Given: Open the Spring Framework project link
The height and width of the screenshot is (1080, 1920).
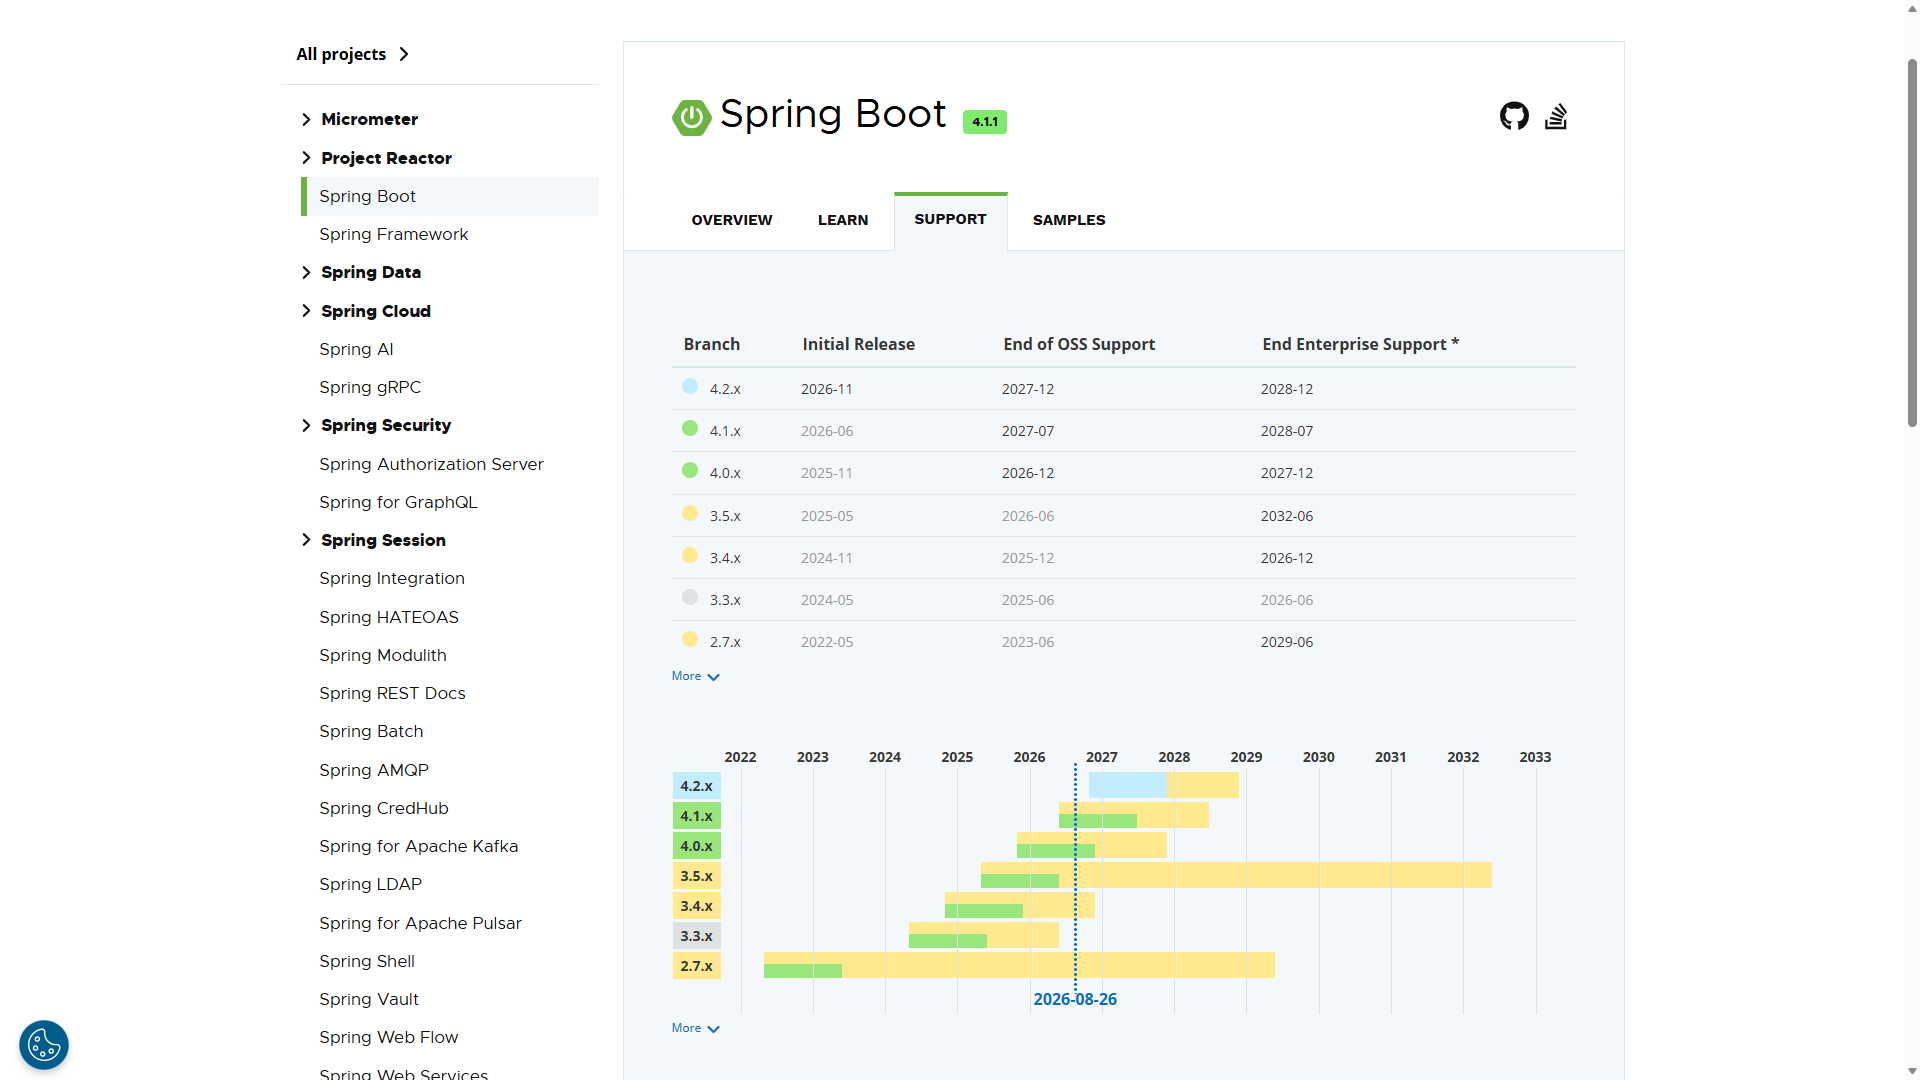Looking at the screenshot, I should 394,234.
